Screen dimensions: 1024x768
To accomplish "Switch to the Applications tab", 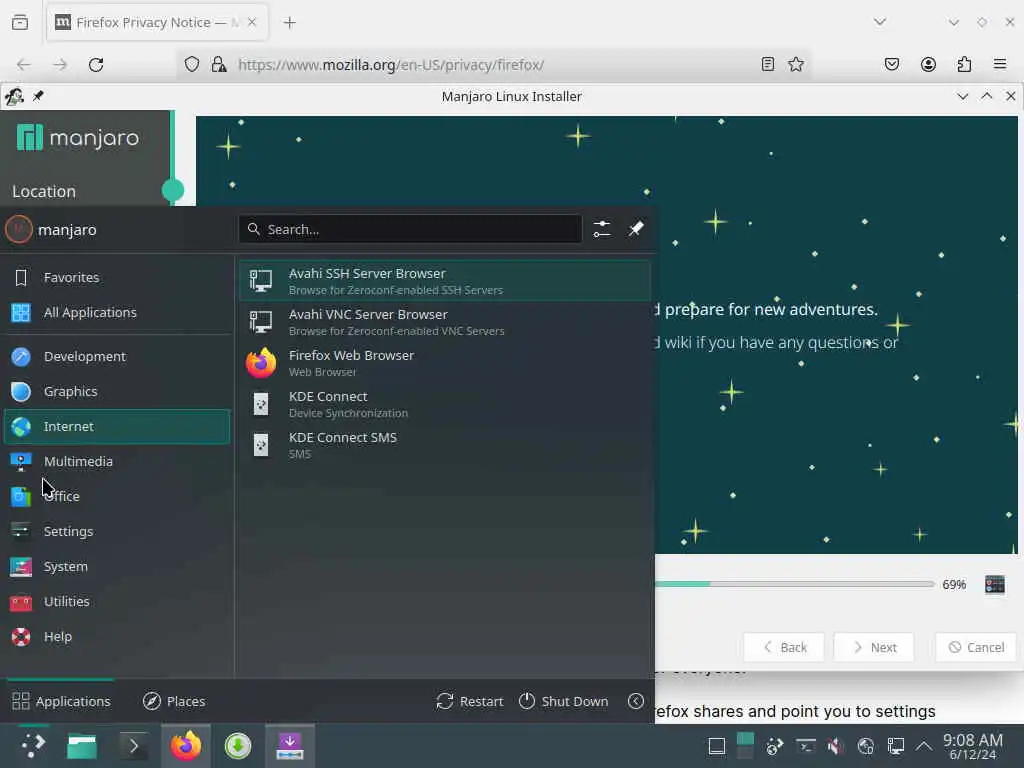I will pos(61,701).
